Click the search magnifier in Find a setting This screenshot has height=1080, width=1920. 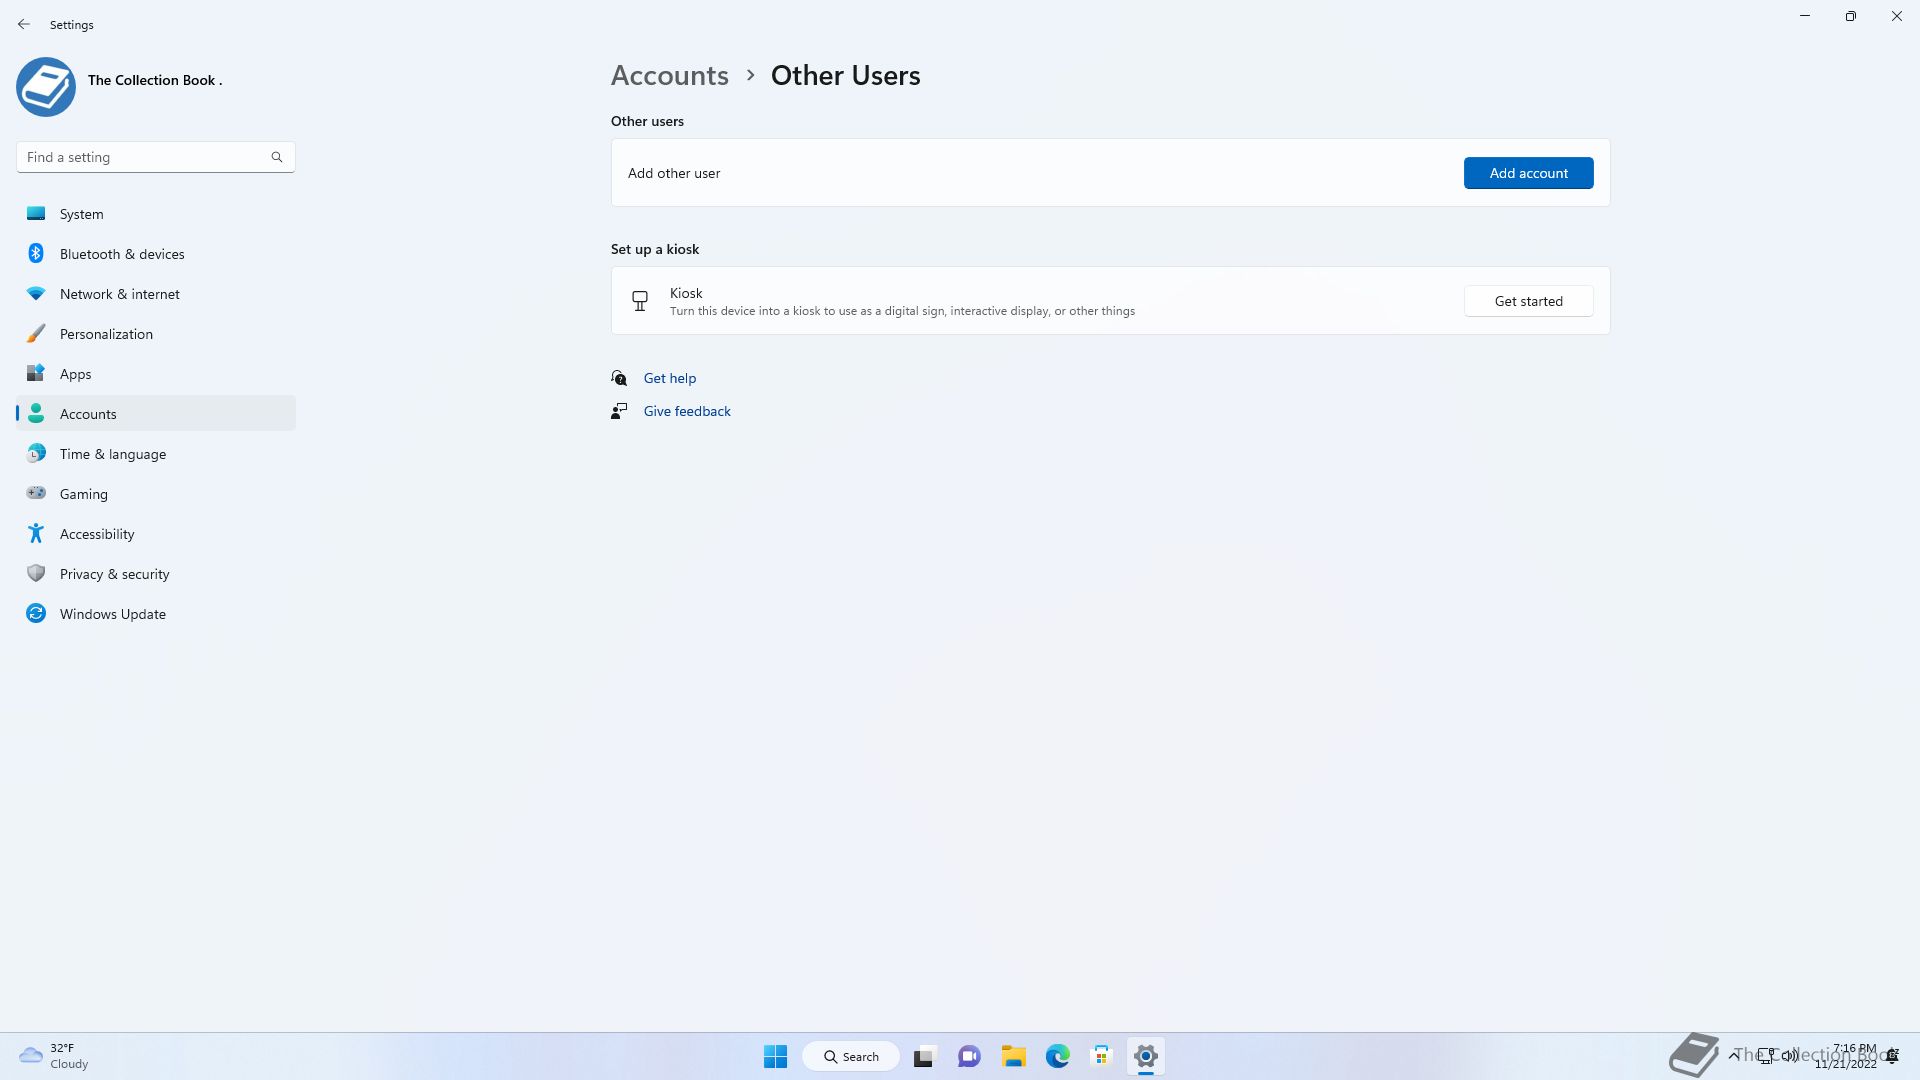coord(277,157)
